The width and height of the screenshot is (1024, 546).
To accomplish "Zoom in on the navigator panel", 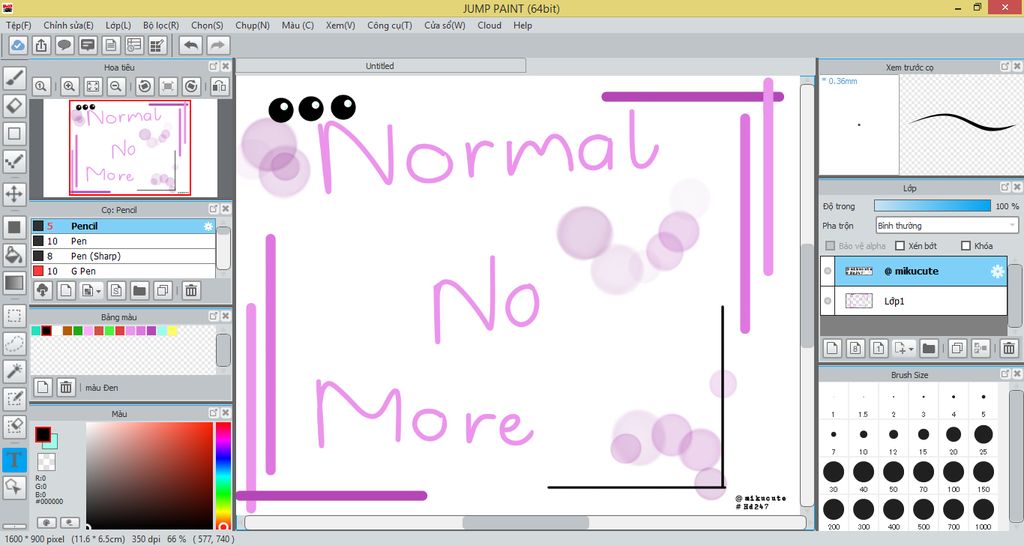I will coord(69,87).
